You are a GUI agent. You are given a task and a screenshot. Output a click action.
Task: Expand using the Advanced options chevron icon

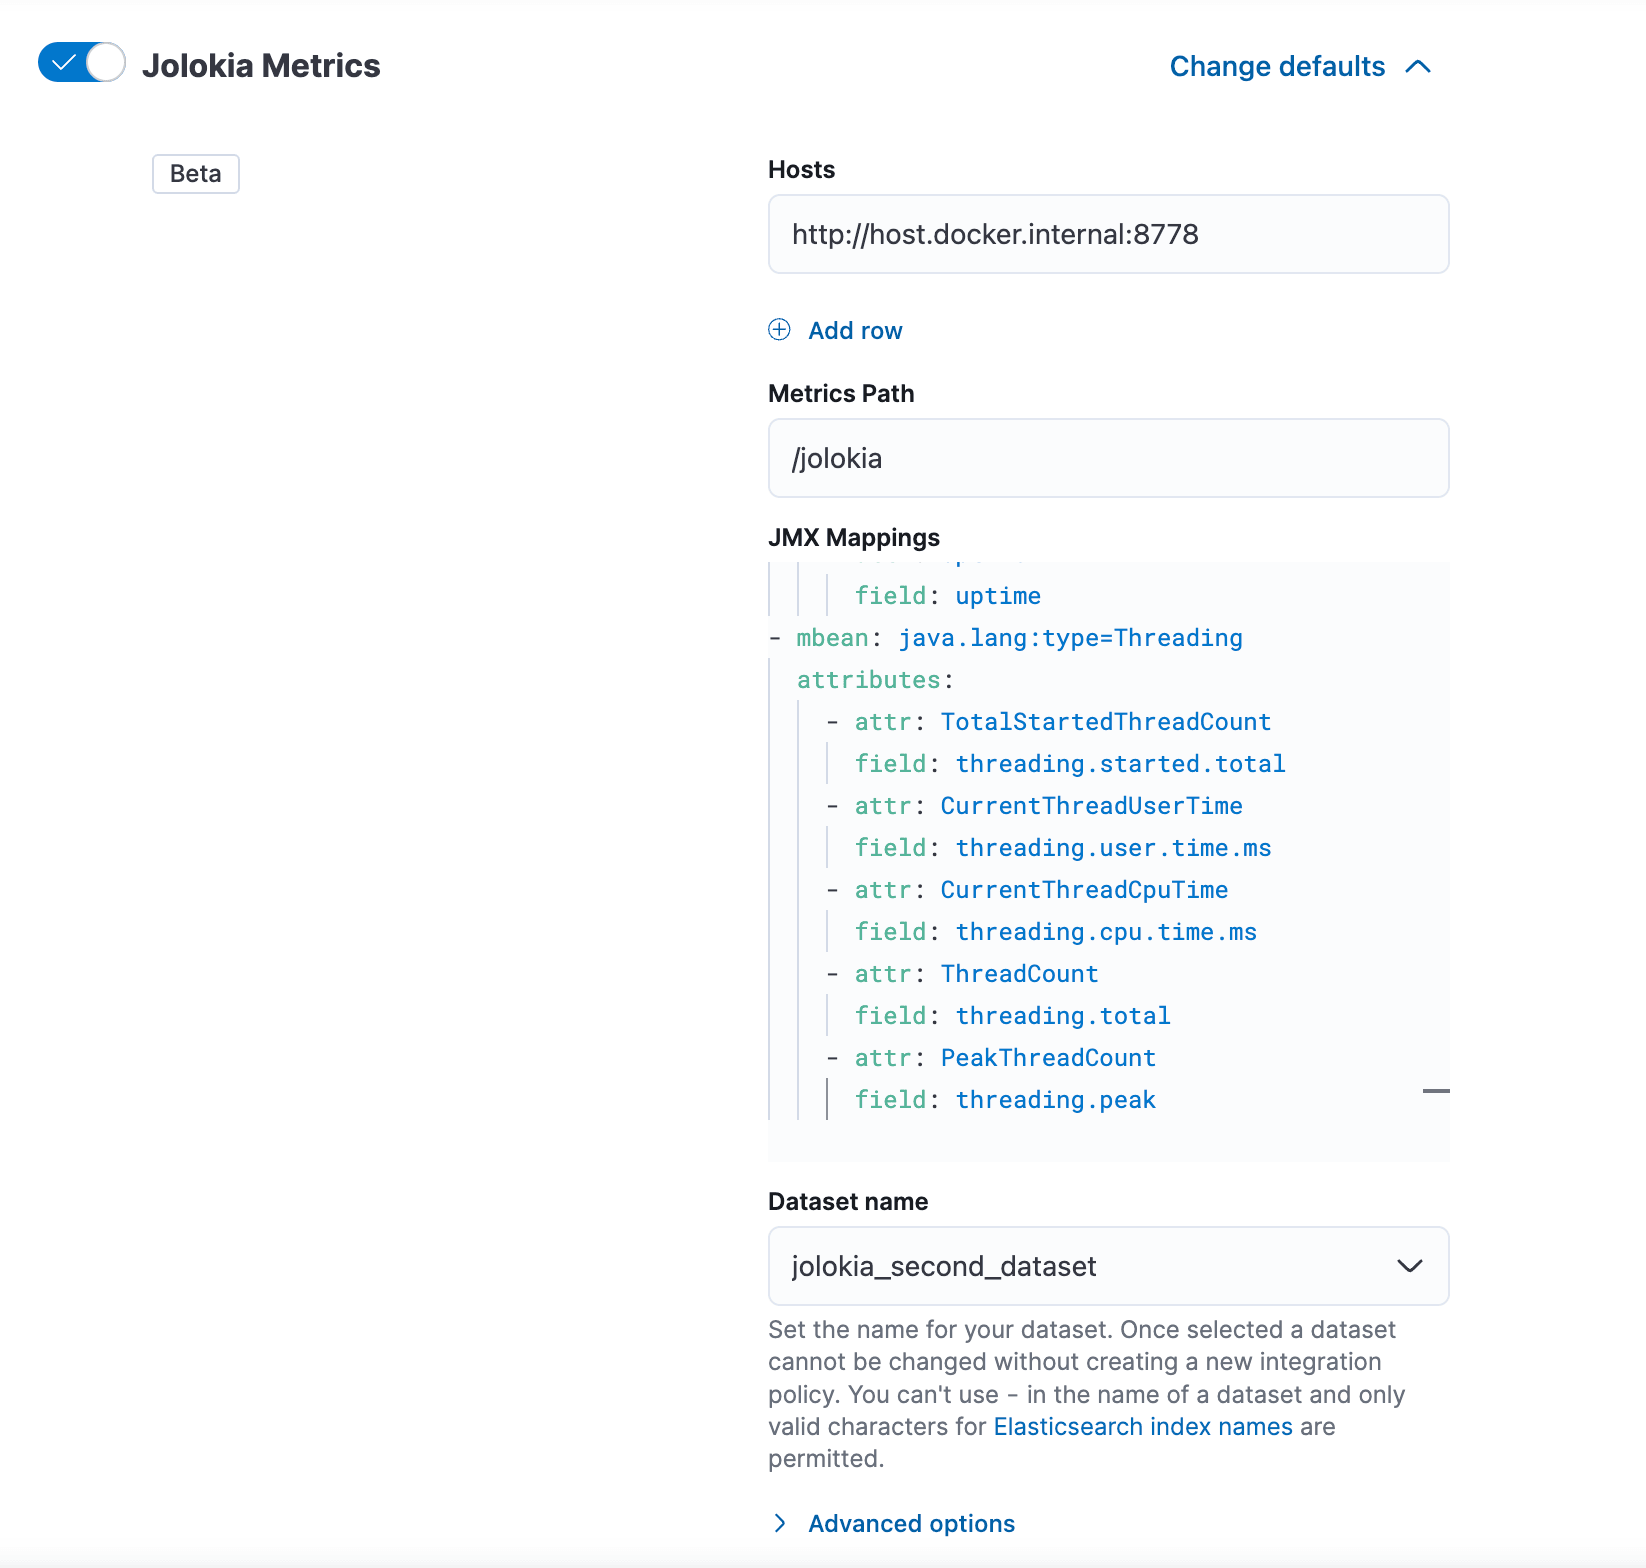[x=780, y=1523]
